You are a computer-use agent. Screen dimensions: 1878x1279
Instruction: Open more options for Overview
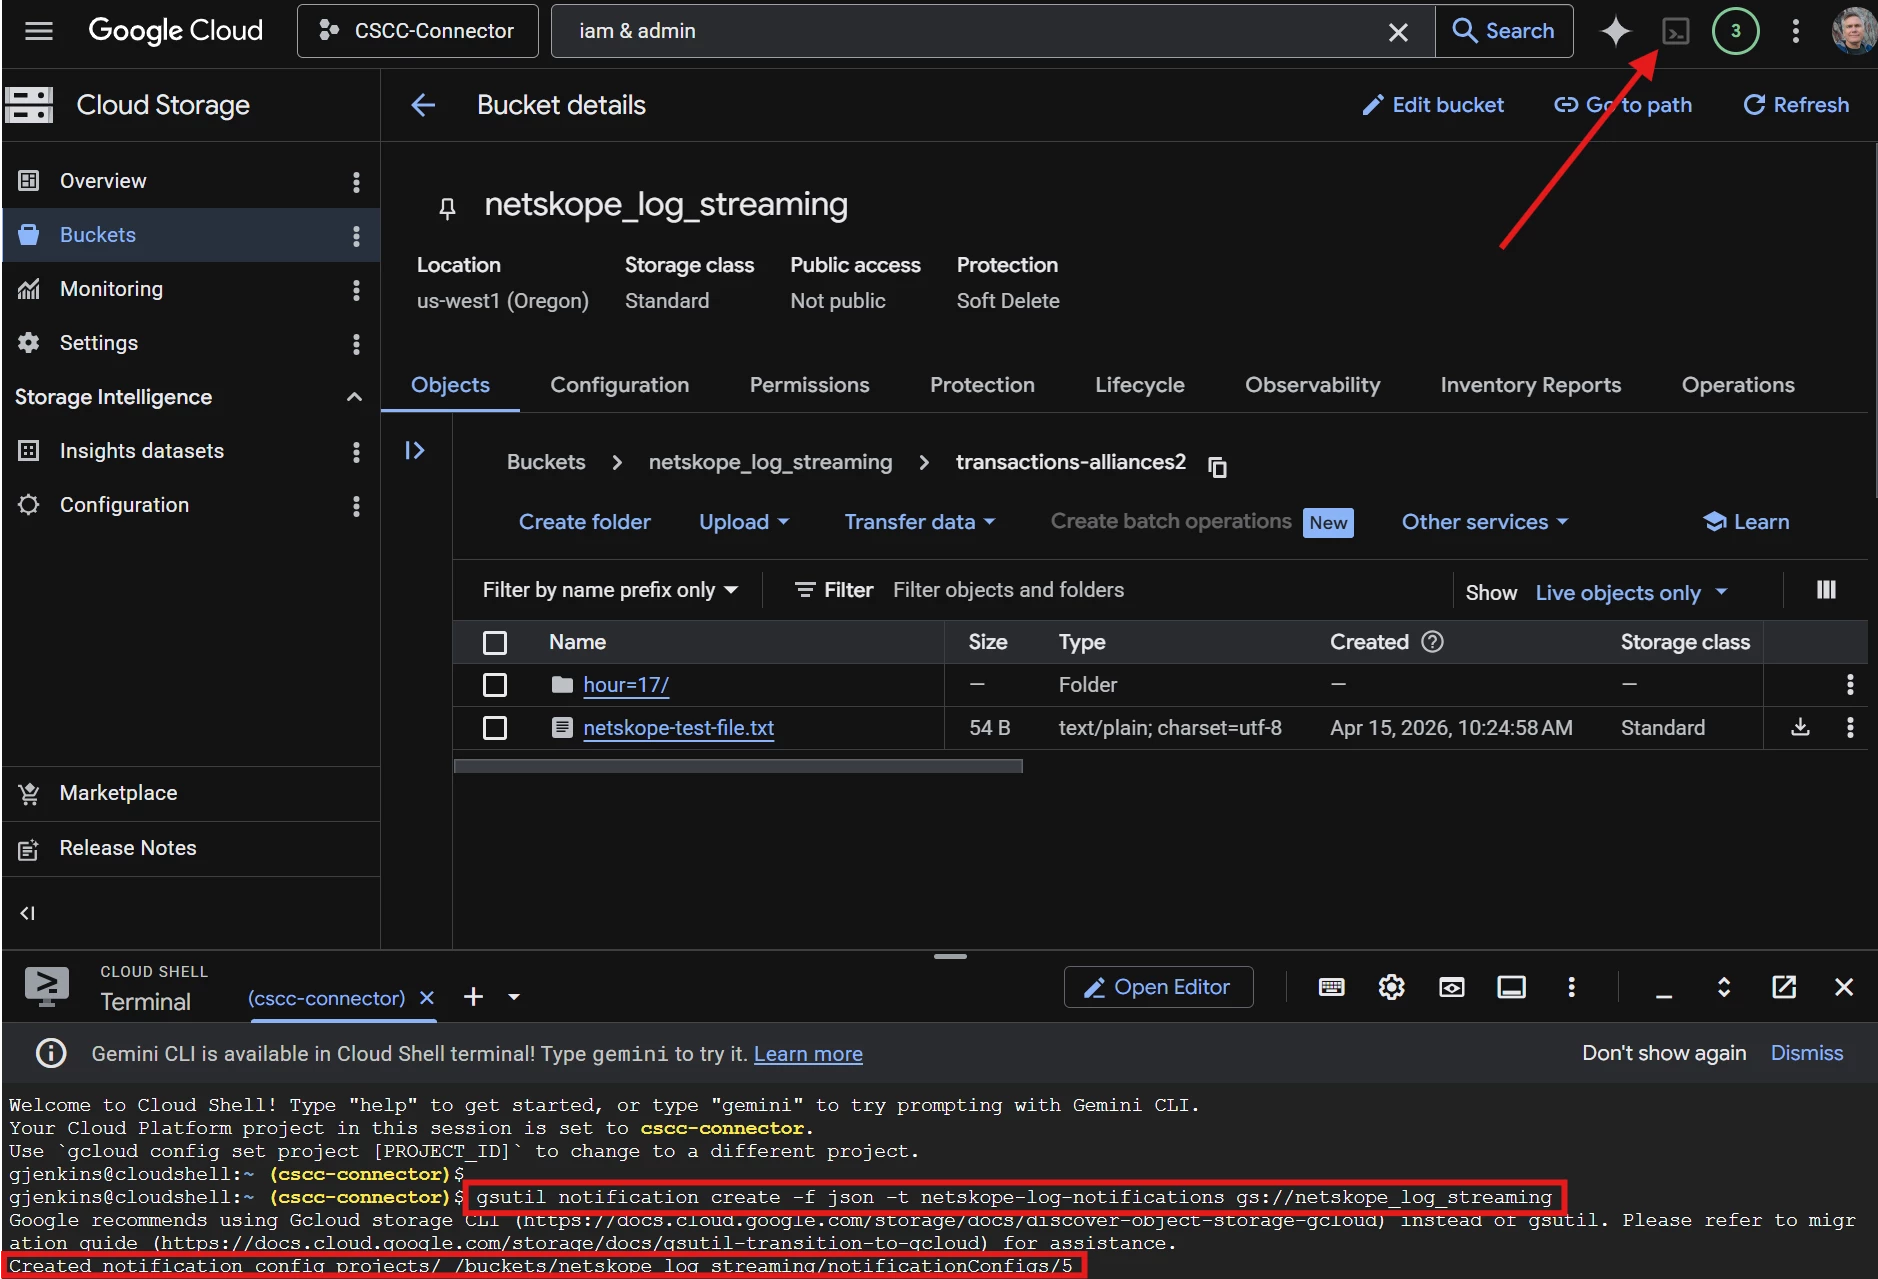356,182
